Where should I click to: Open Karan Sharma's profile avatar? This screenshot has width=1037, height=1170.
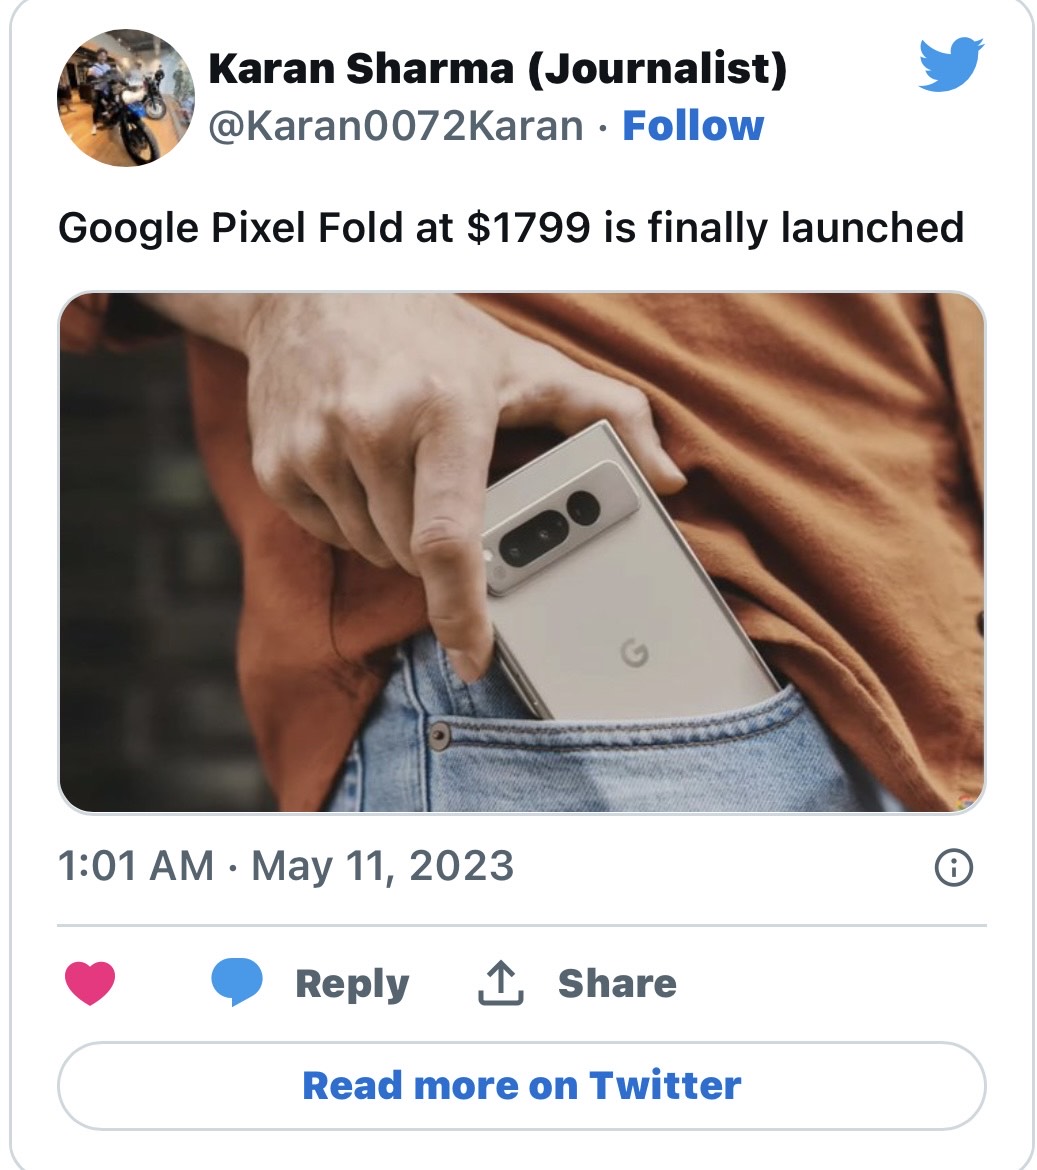(x=125, y=97)
